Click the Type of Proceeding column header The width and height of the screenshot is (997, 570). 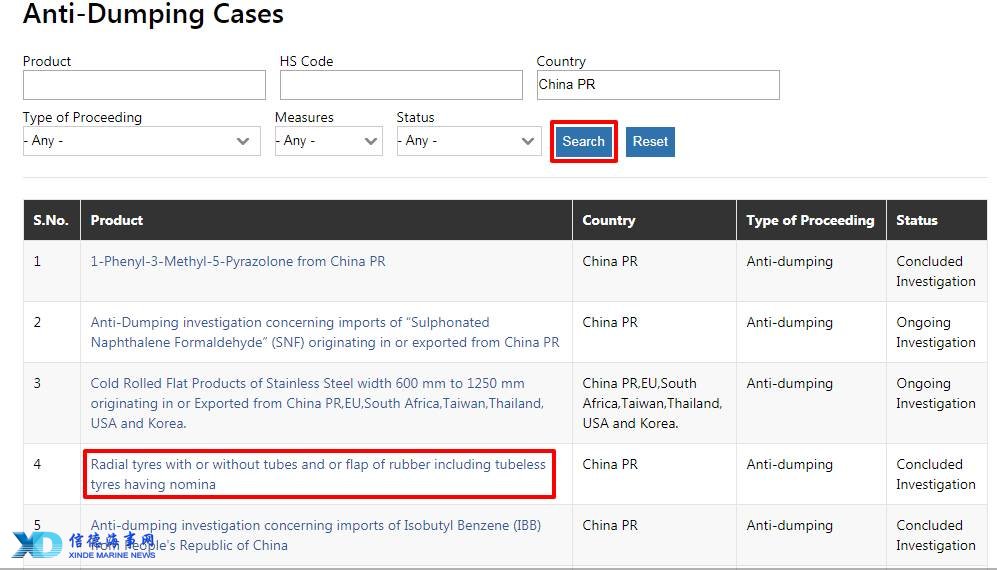[x=810, y=220]
